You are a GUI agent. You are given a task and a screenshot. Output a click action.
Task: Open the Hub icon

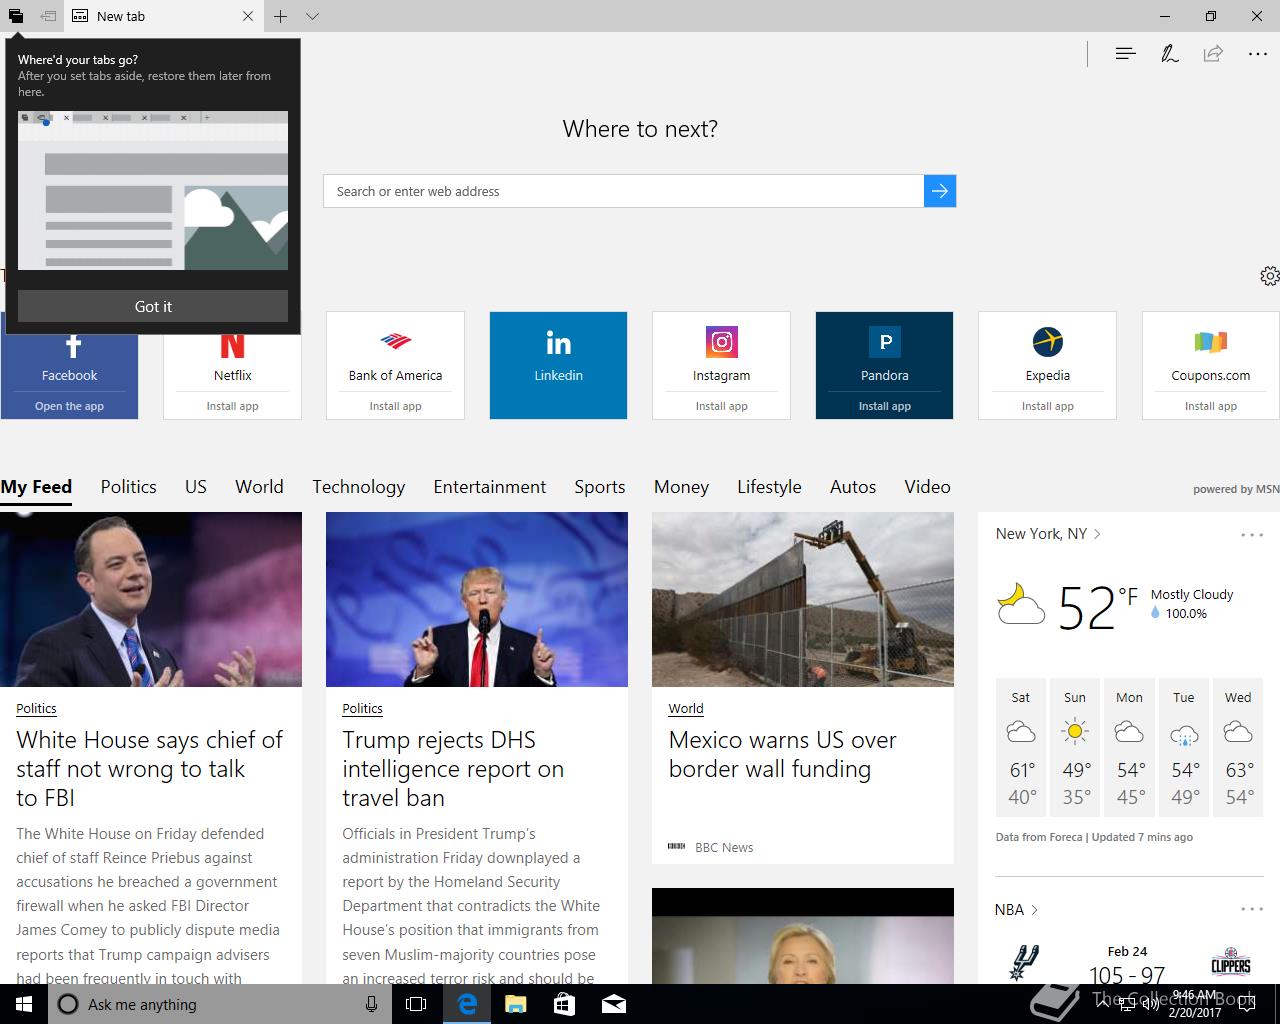pyautogui.click(x=1125, y=54)
